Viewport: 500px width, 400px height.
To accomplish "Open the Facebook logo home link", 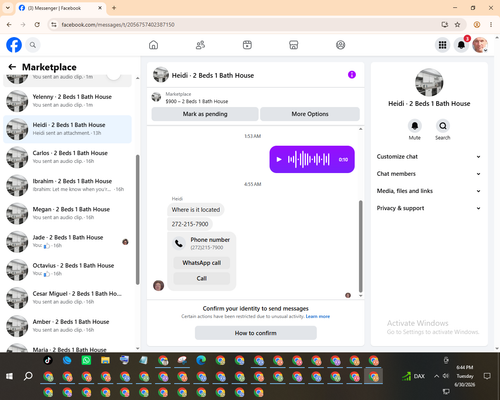I will pos(14,45).
